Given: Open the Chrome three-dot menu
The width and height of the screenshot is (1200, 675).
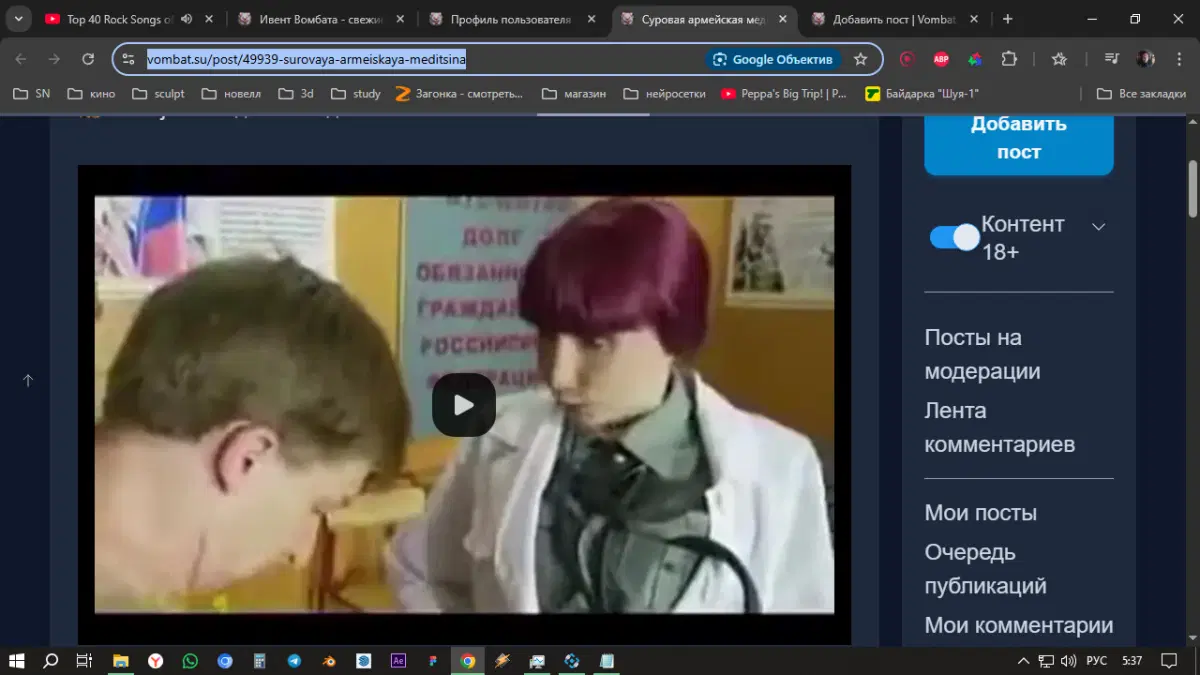Looking at the screenshot, I should tap(1178, 59).
